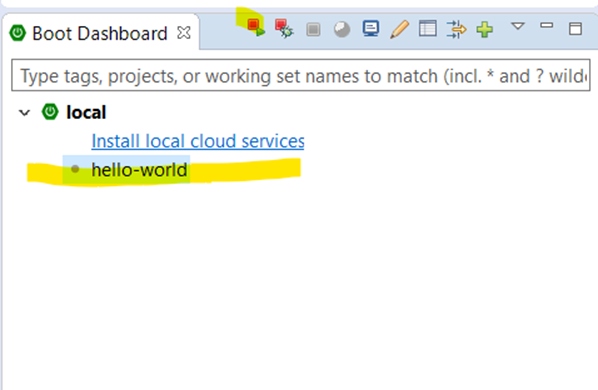Focus the tags and projects filter field

(x=301, y=75)
